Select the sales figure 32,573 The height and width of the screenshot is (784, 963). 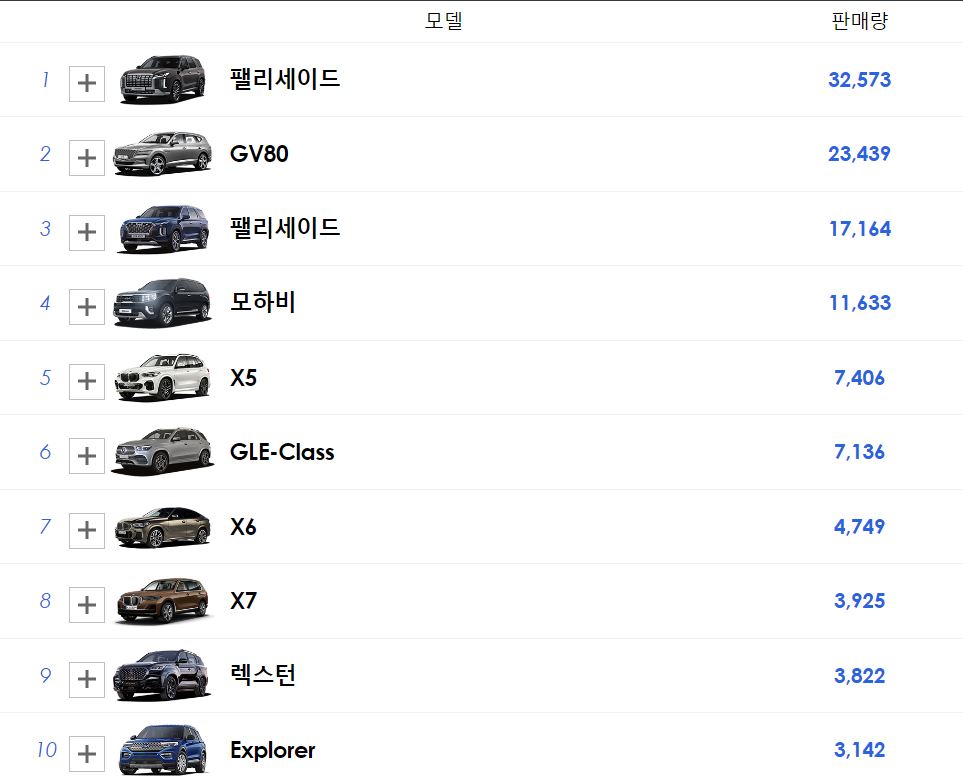click(x=859, y=80)
